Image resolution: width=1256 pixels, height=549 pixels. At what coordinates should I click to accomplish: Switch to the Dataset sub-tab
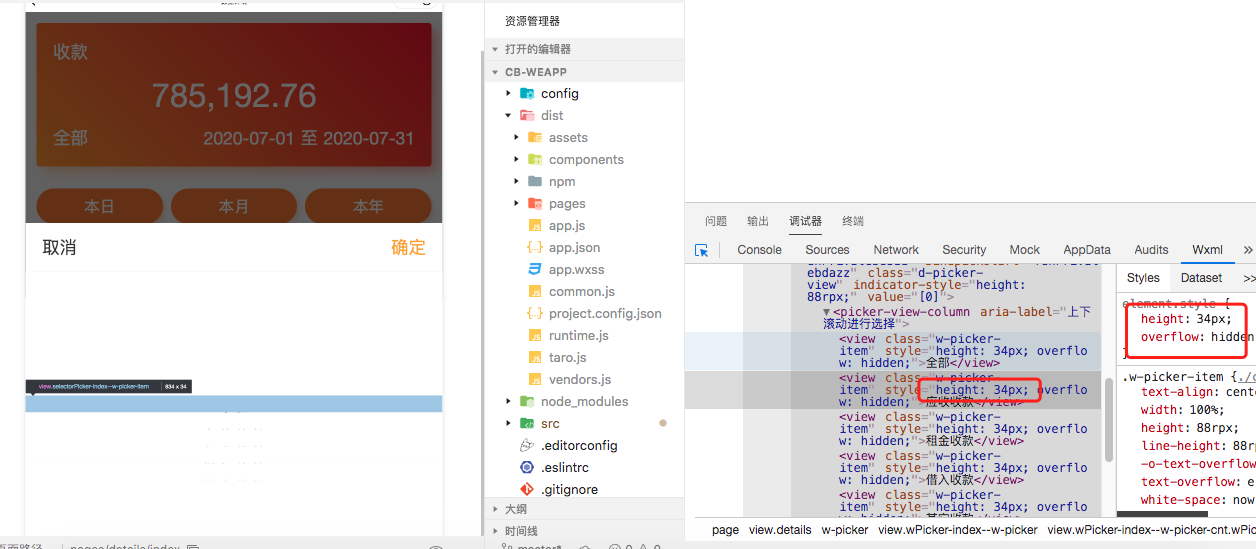click(x=1201, y=278)
